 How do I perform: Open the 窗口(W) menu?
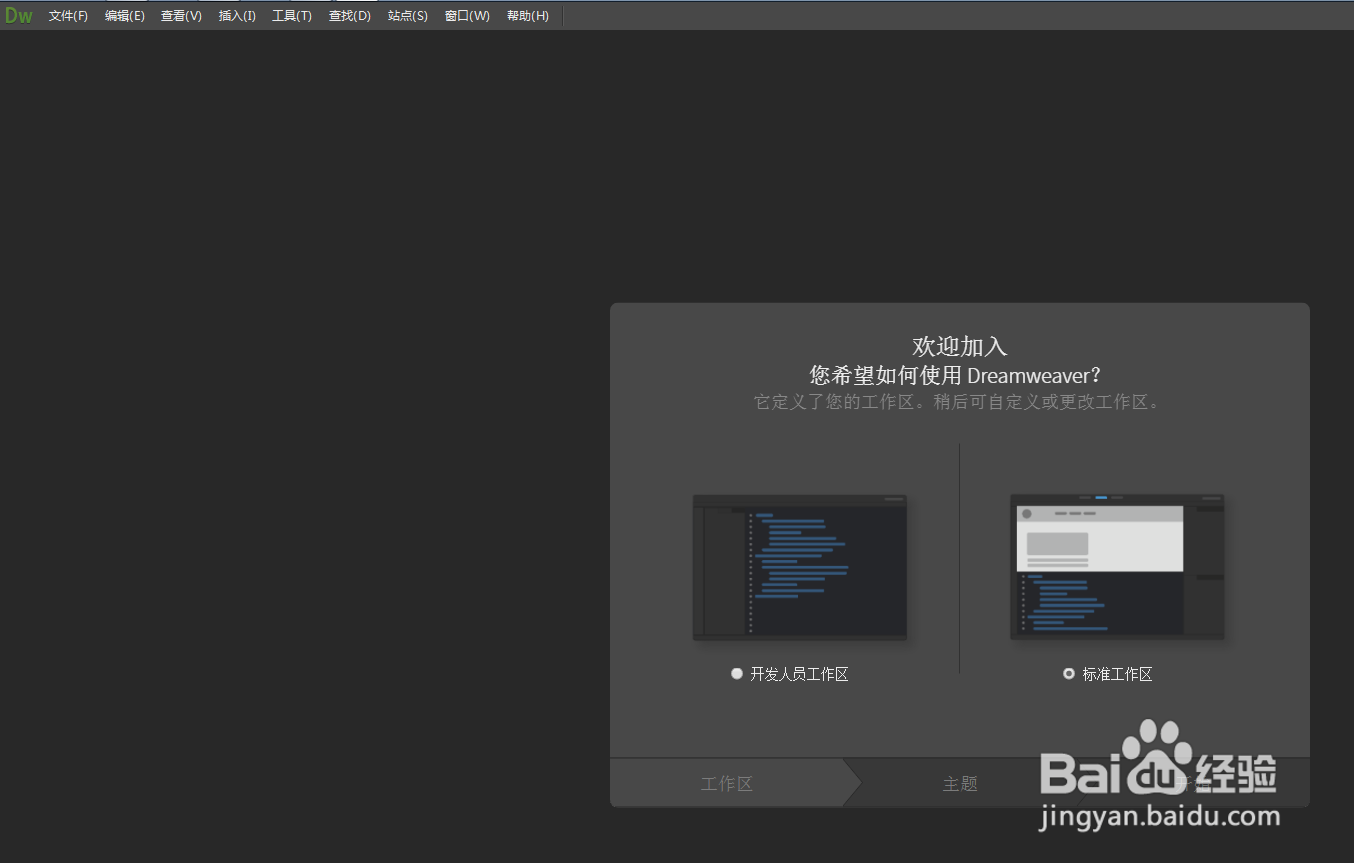(467, 16)
